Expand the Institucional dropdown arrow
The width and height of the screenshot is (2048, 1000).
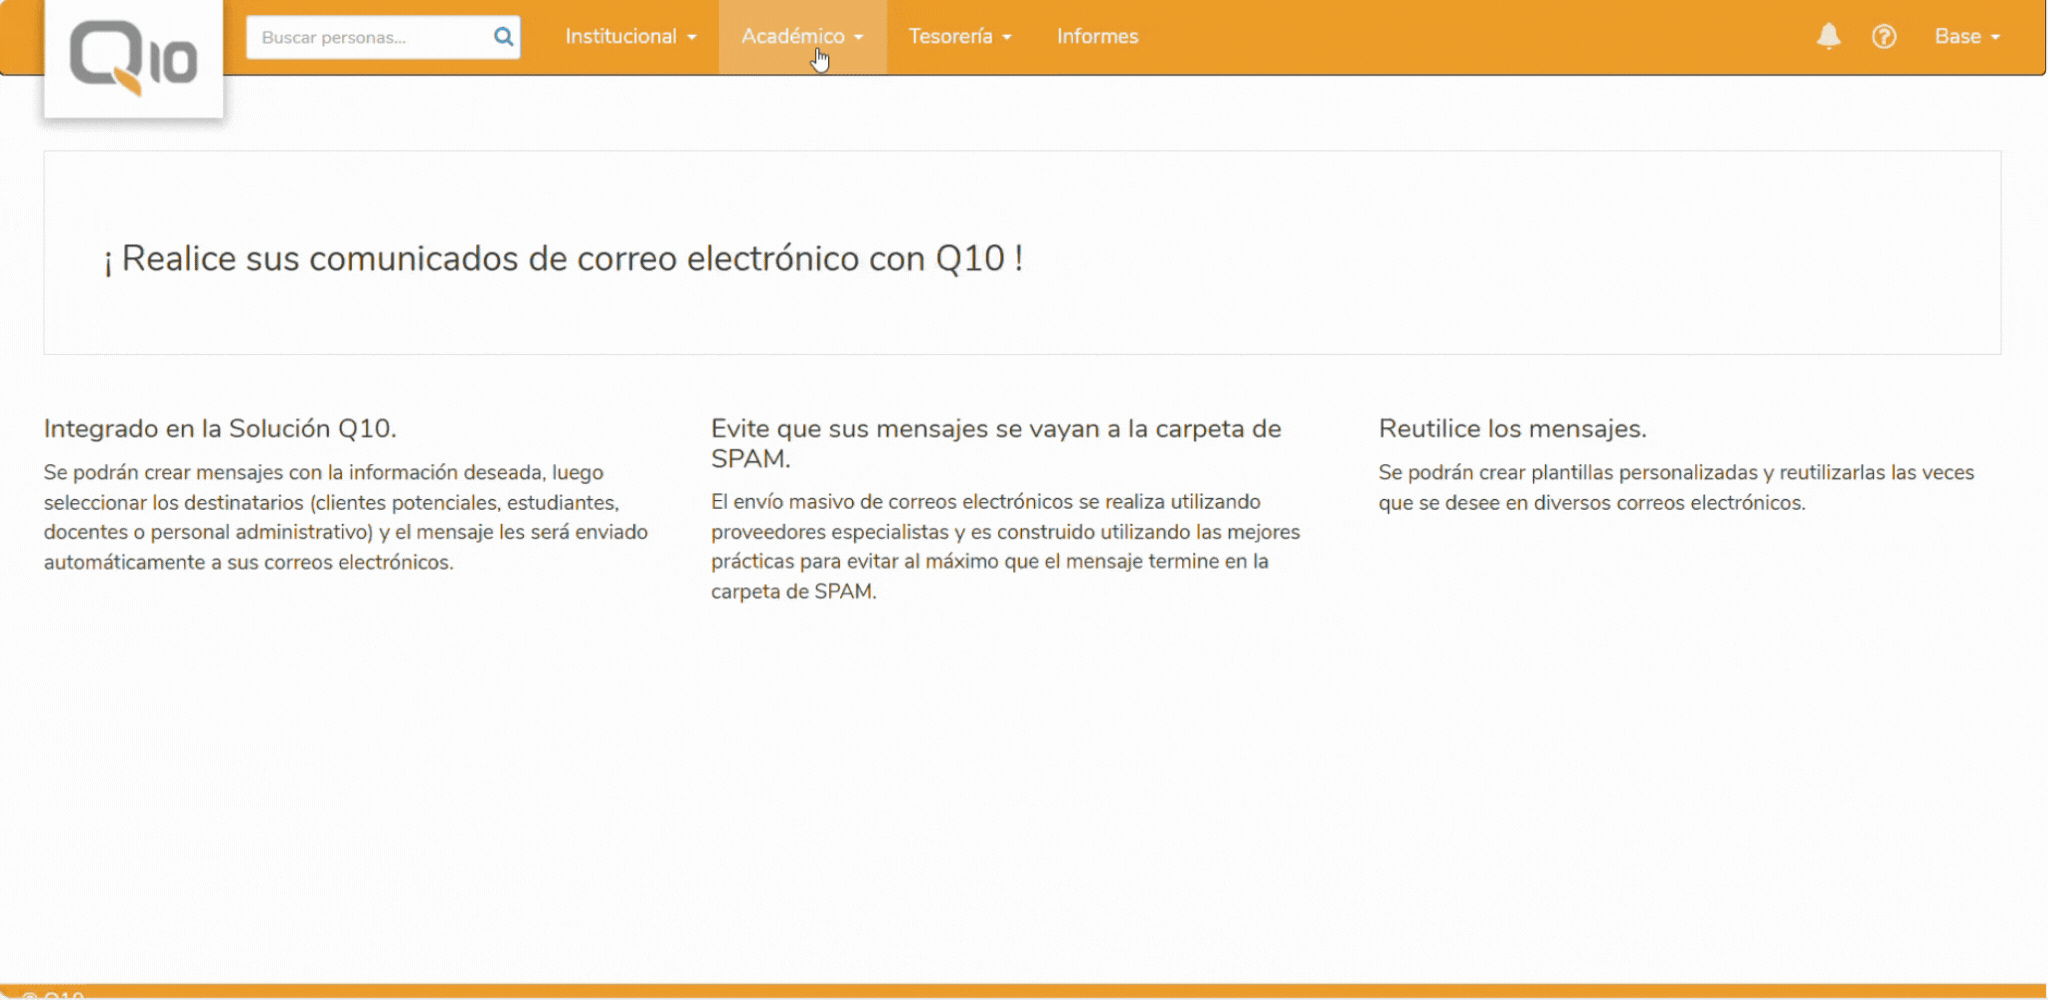pos(693,37)
